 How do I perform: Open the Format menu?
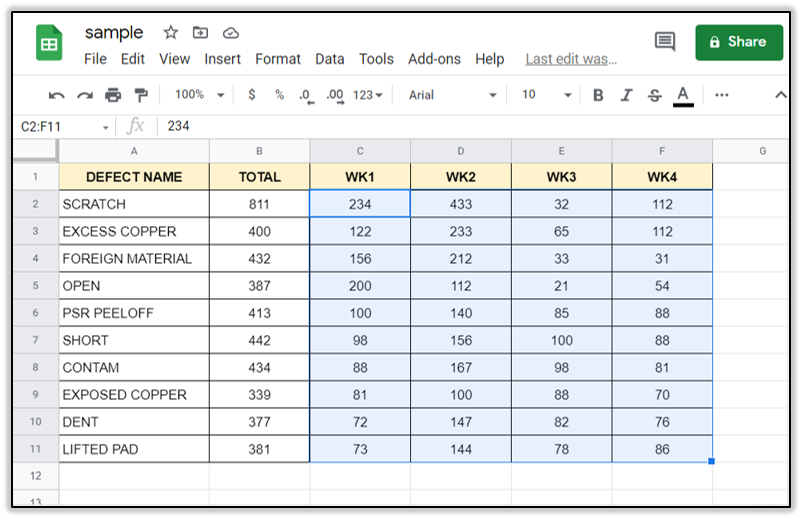point(278,59)
